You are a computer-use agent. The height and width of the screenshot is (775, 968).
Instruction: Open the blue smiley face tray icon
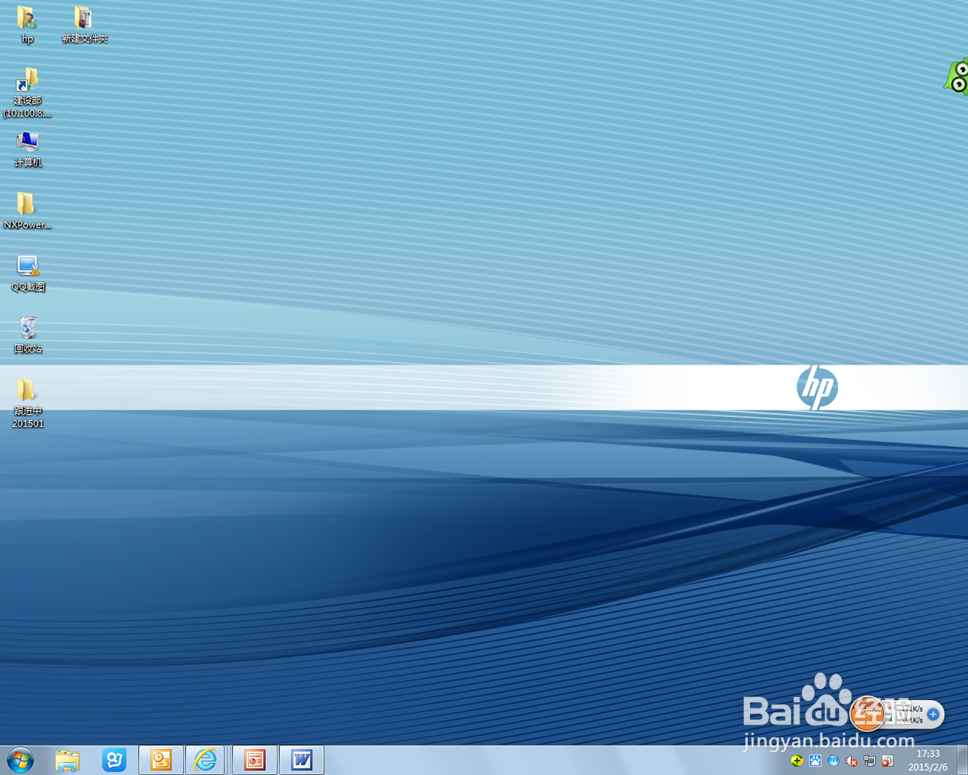click(x=833, y=761)
